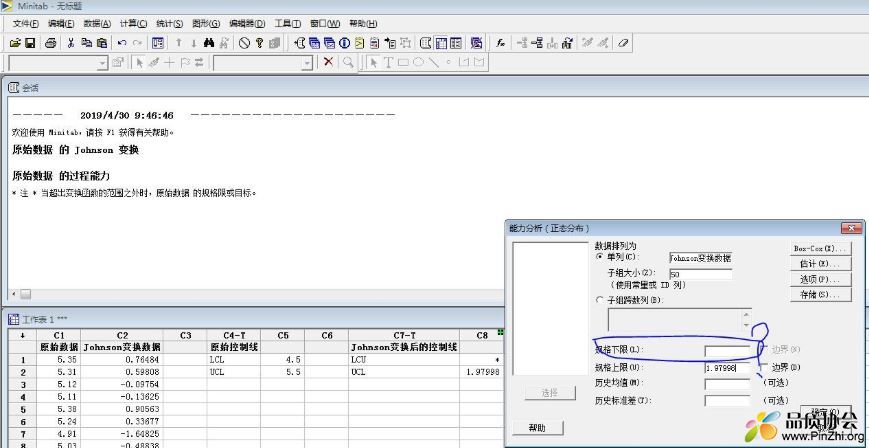Select the rectangle drawing tool

(x=403, y=63)
